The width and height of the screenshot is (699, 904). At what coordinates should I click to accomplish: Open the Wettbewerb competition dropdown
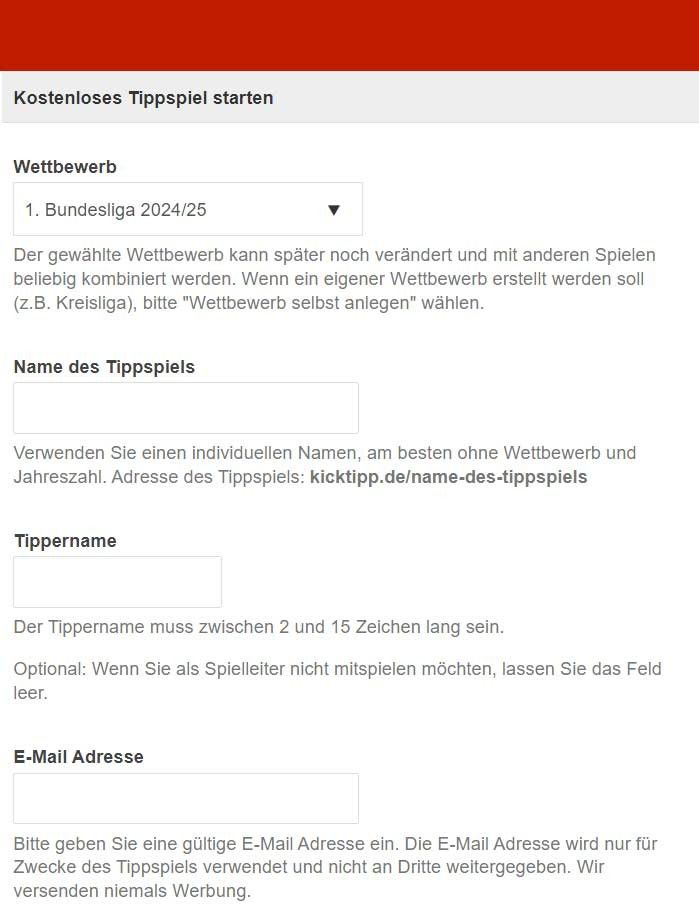pos(188,210)
